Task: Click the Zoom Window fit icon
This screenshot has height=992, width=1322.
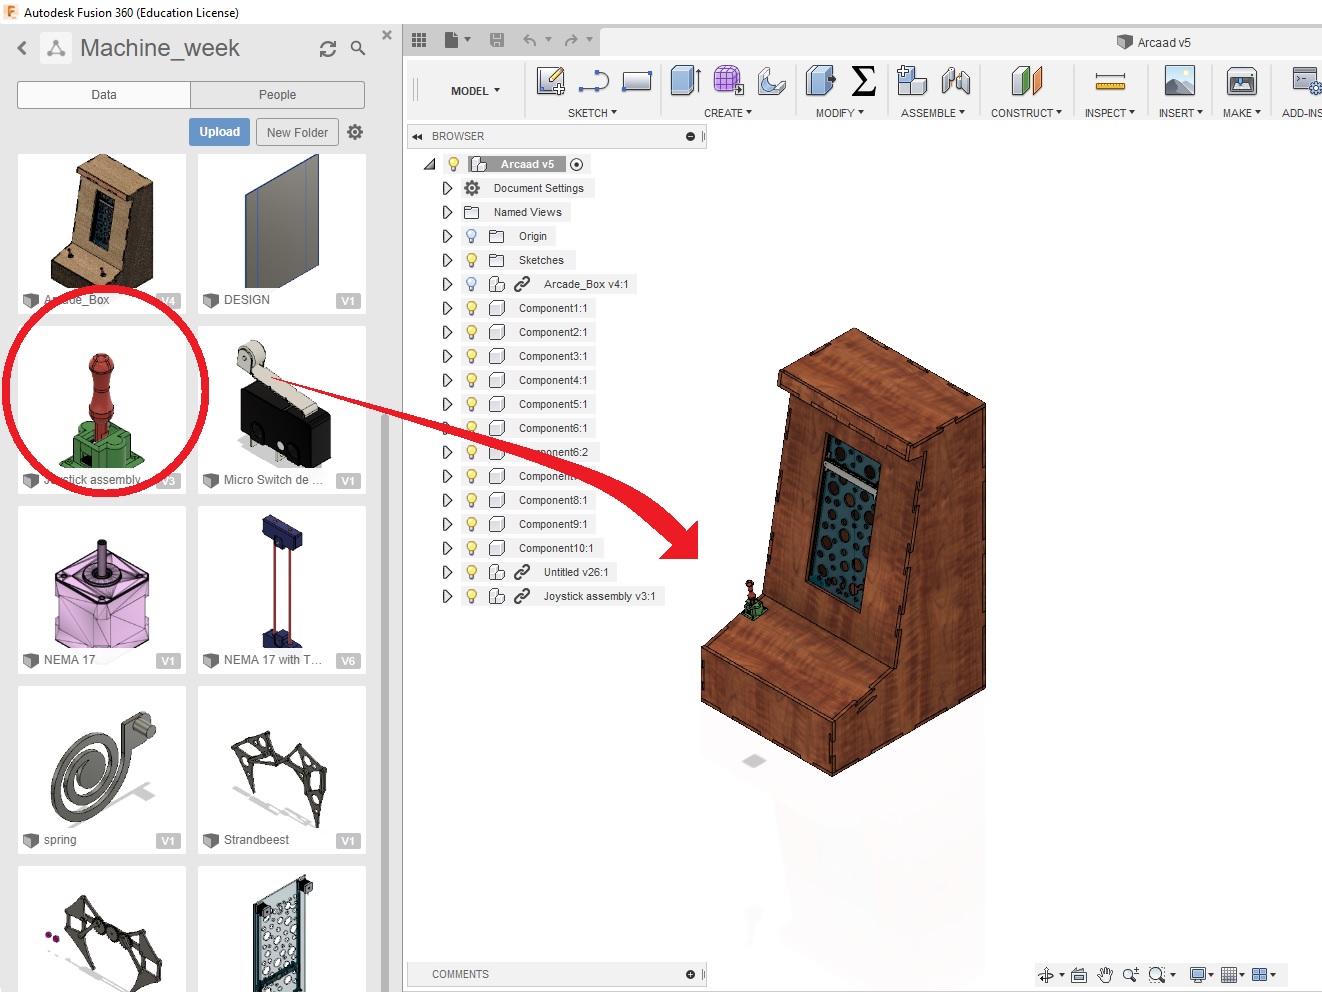Action: click(1157, 975)
